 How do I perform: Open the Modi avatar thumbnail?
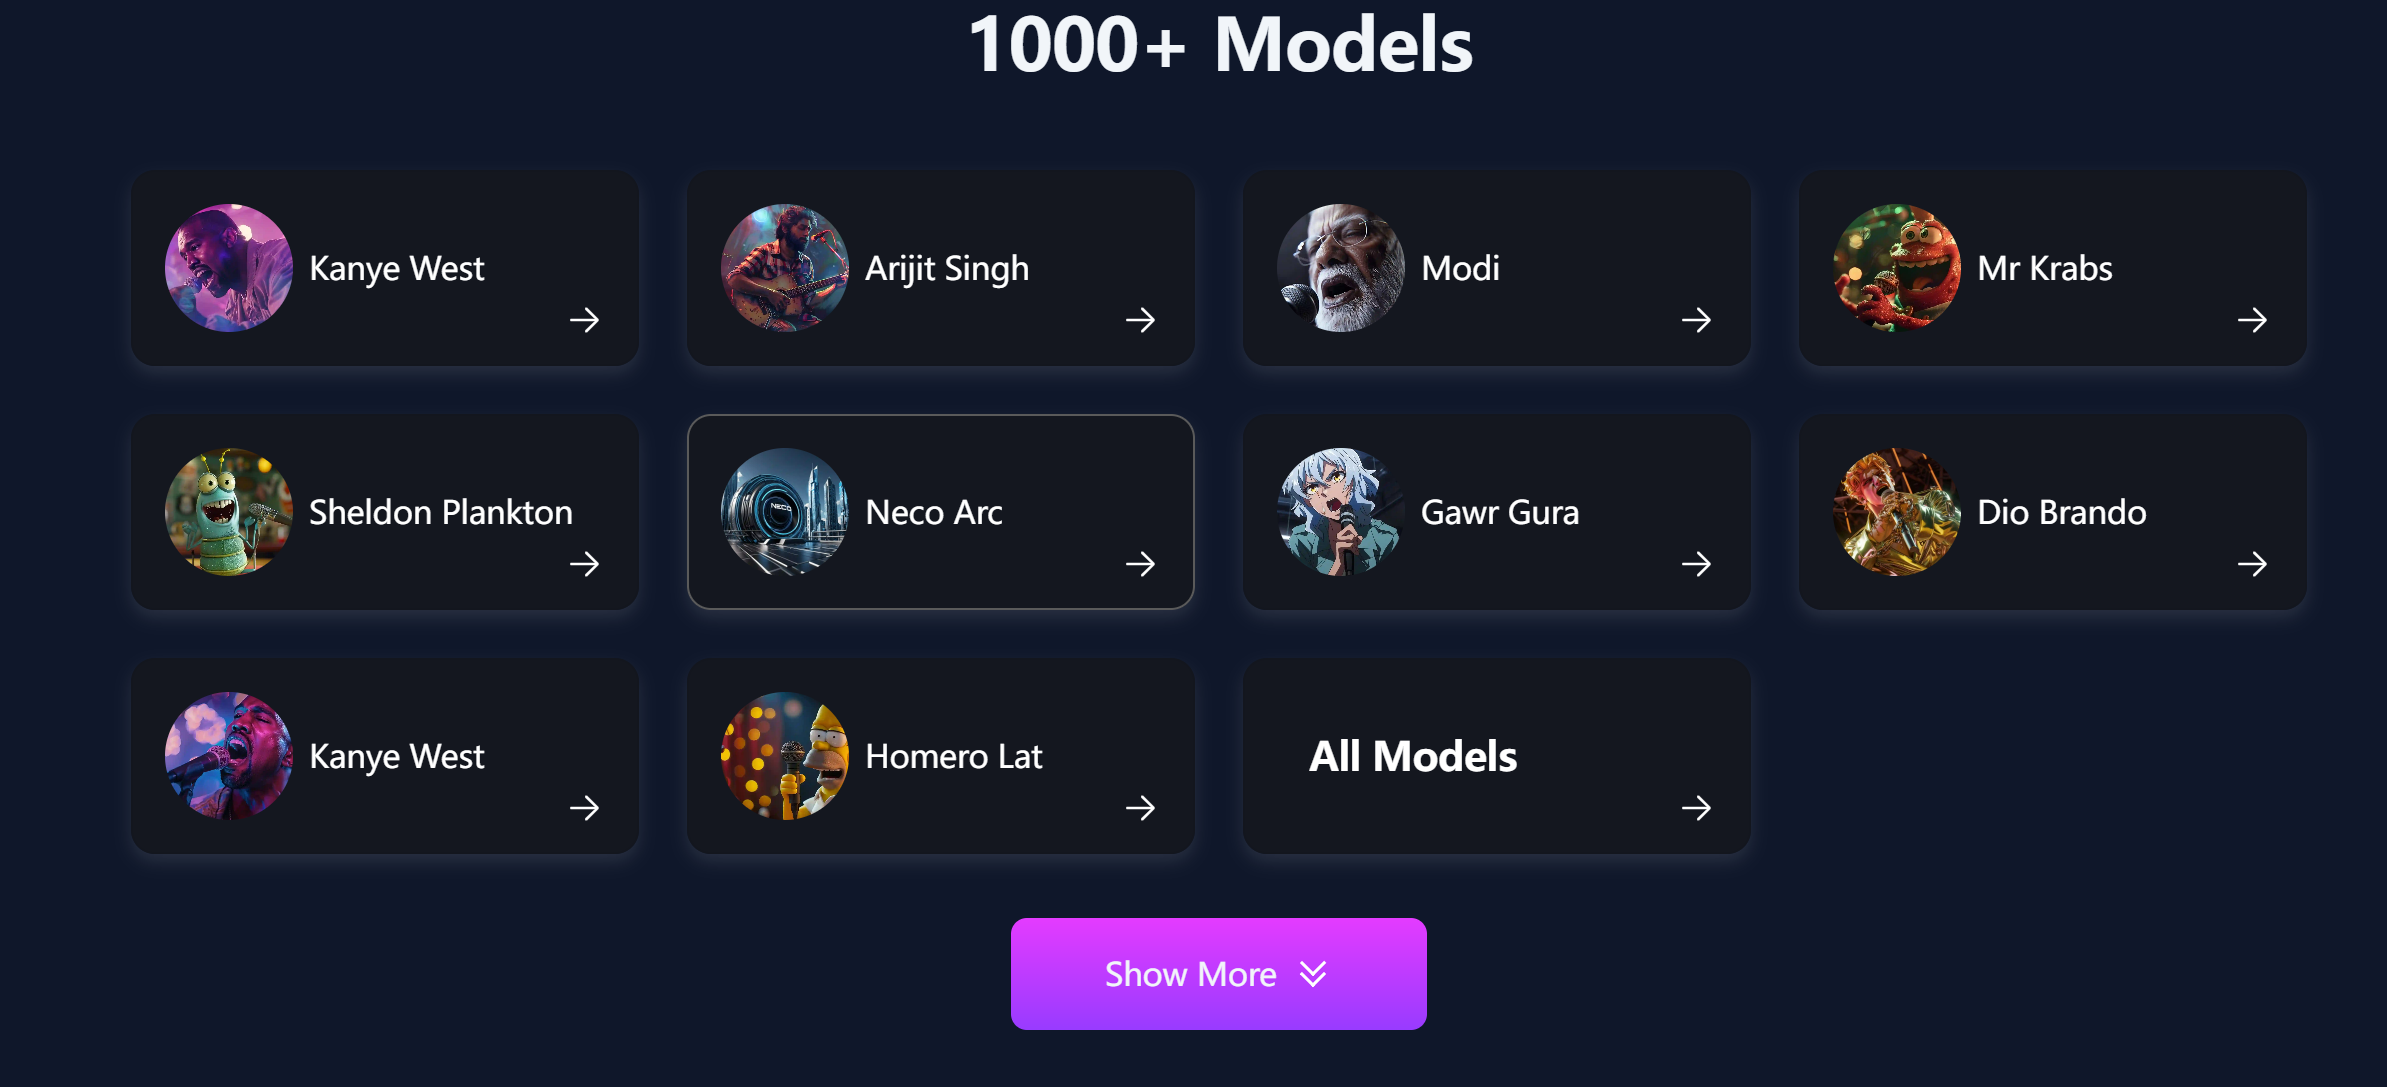[x=1341, y=268]
